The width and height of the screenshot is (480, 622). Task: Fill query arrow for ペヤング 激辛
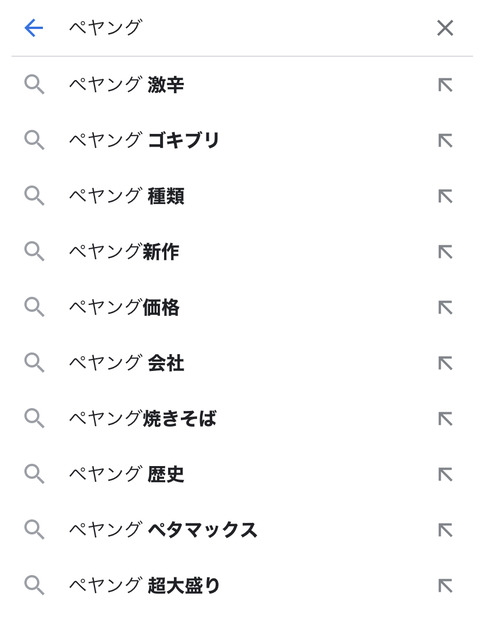tap(445, 85)
